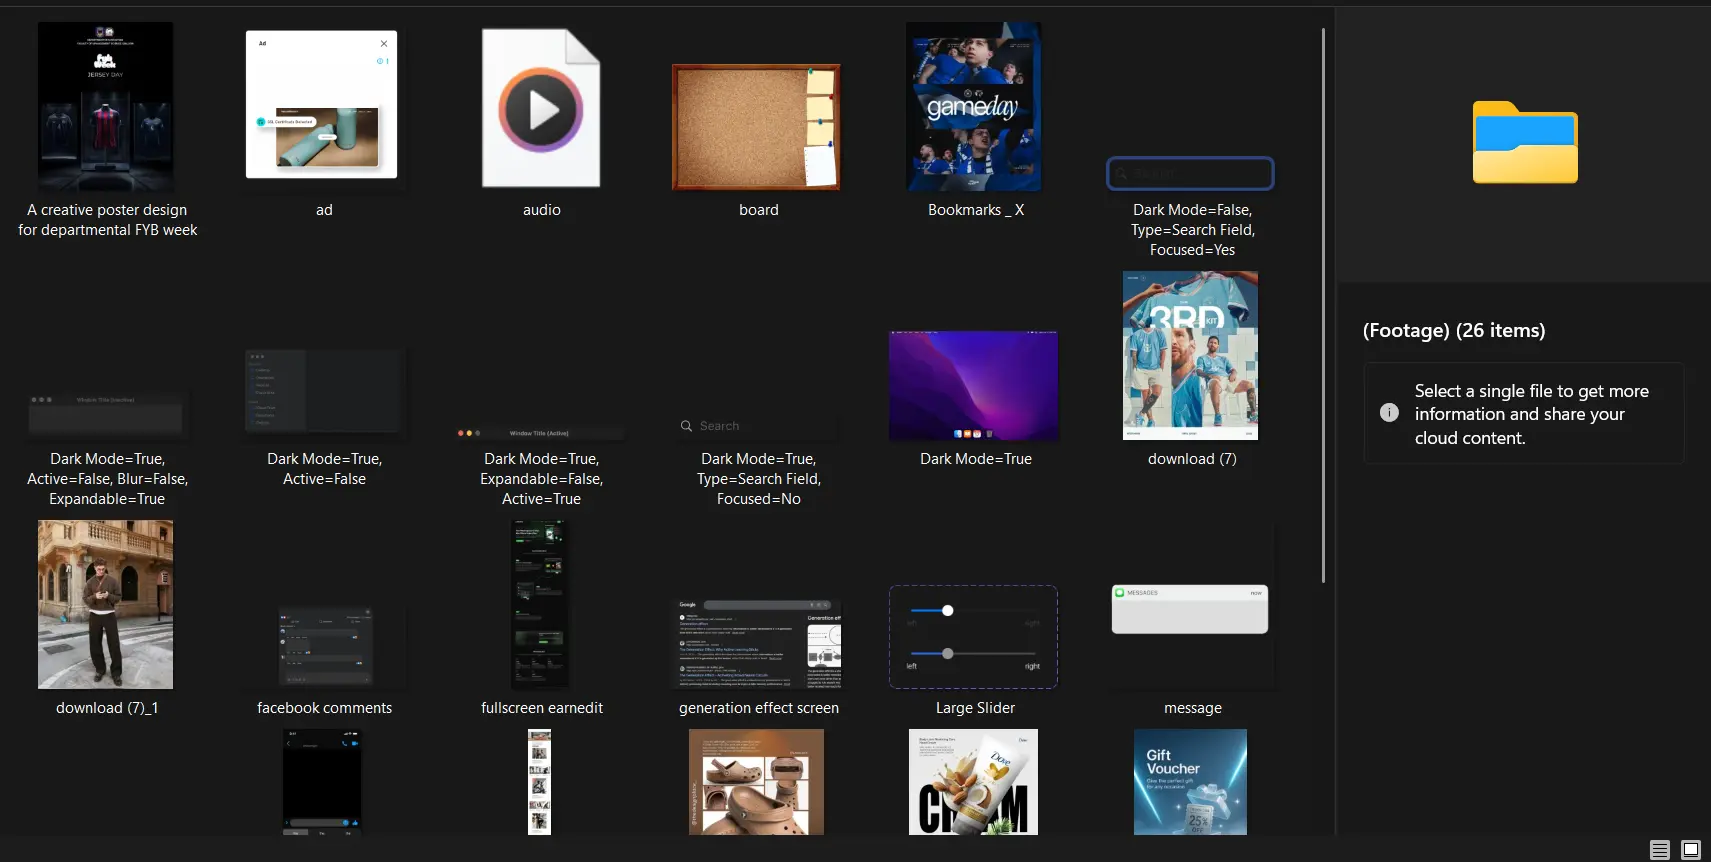Open the Bookmarks _ X gameday image

pyautogui.click(x=973, y=107)
